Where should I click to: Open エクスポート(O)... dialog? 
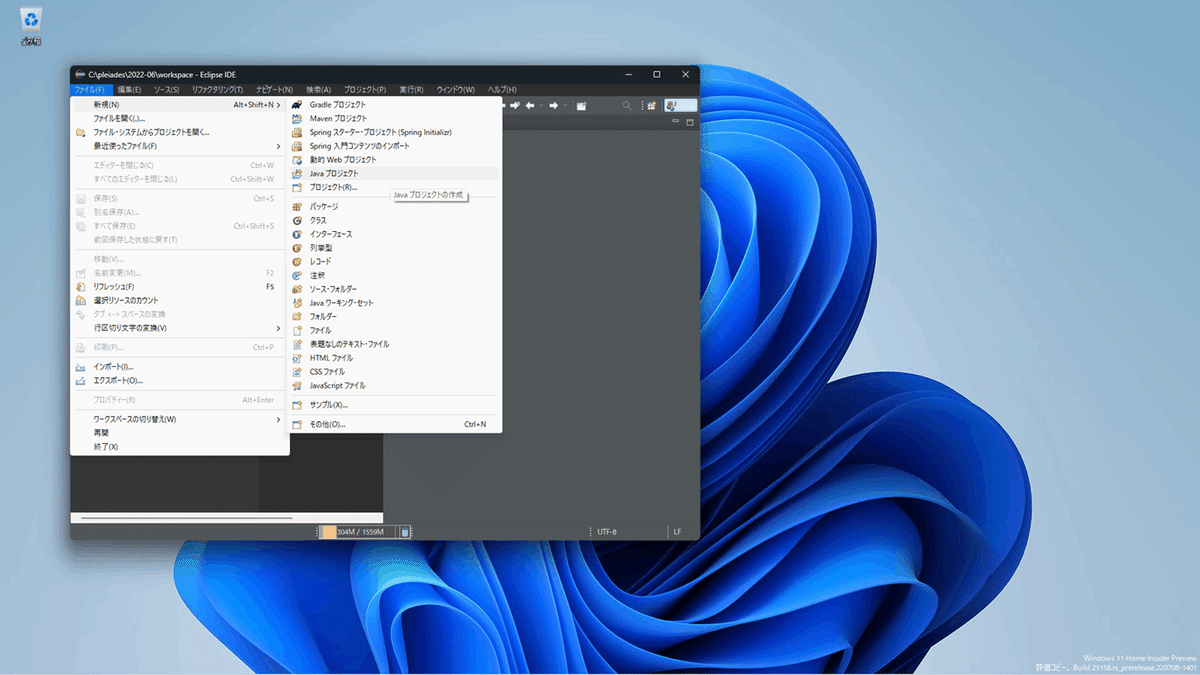tap(180, 381)
